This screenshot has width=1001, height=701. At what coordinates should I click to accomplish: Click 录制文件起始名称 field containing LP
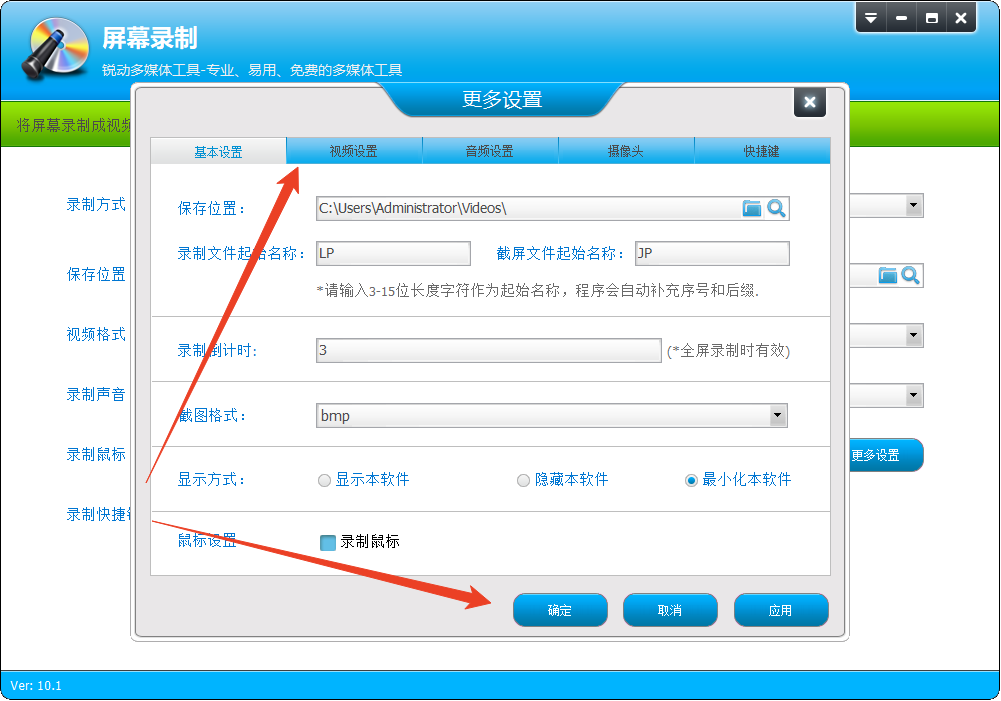coord(393,253)
